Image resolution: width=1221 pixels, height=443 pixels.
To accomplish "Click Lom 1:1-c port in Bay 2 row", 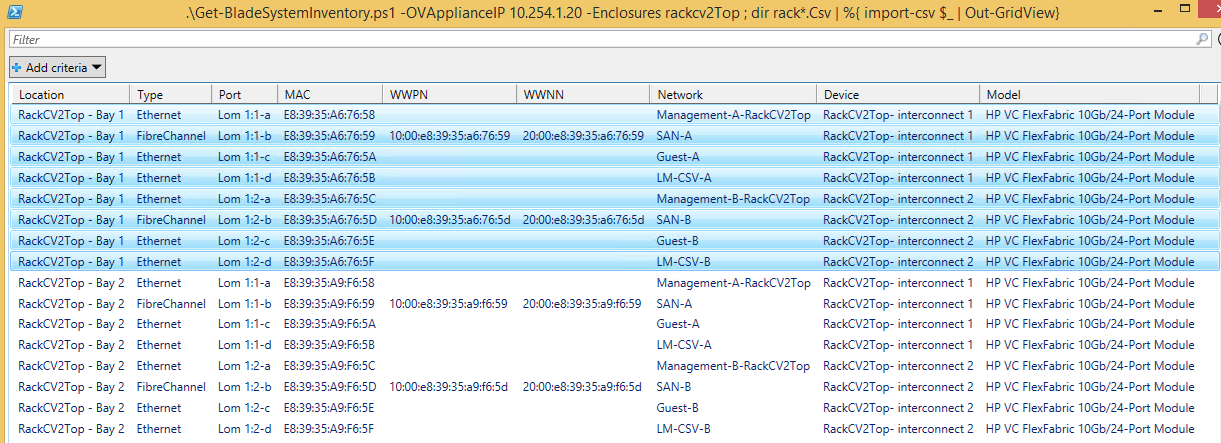I will [x=244, y=324].
